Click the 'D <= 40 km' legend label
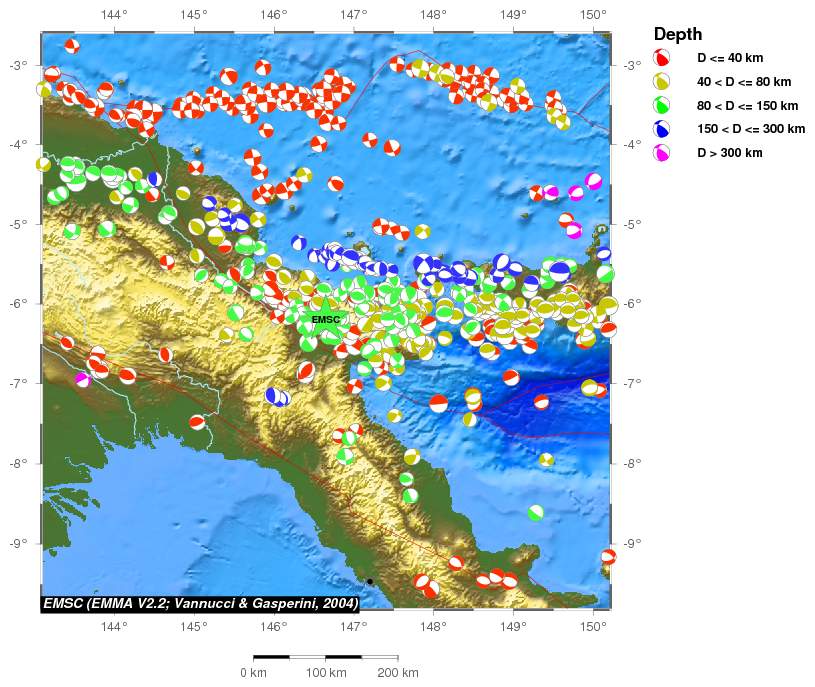Image resolution: width=815 pixels, height=687 pixels. 732,58
